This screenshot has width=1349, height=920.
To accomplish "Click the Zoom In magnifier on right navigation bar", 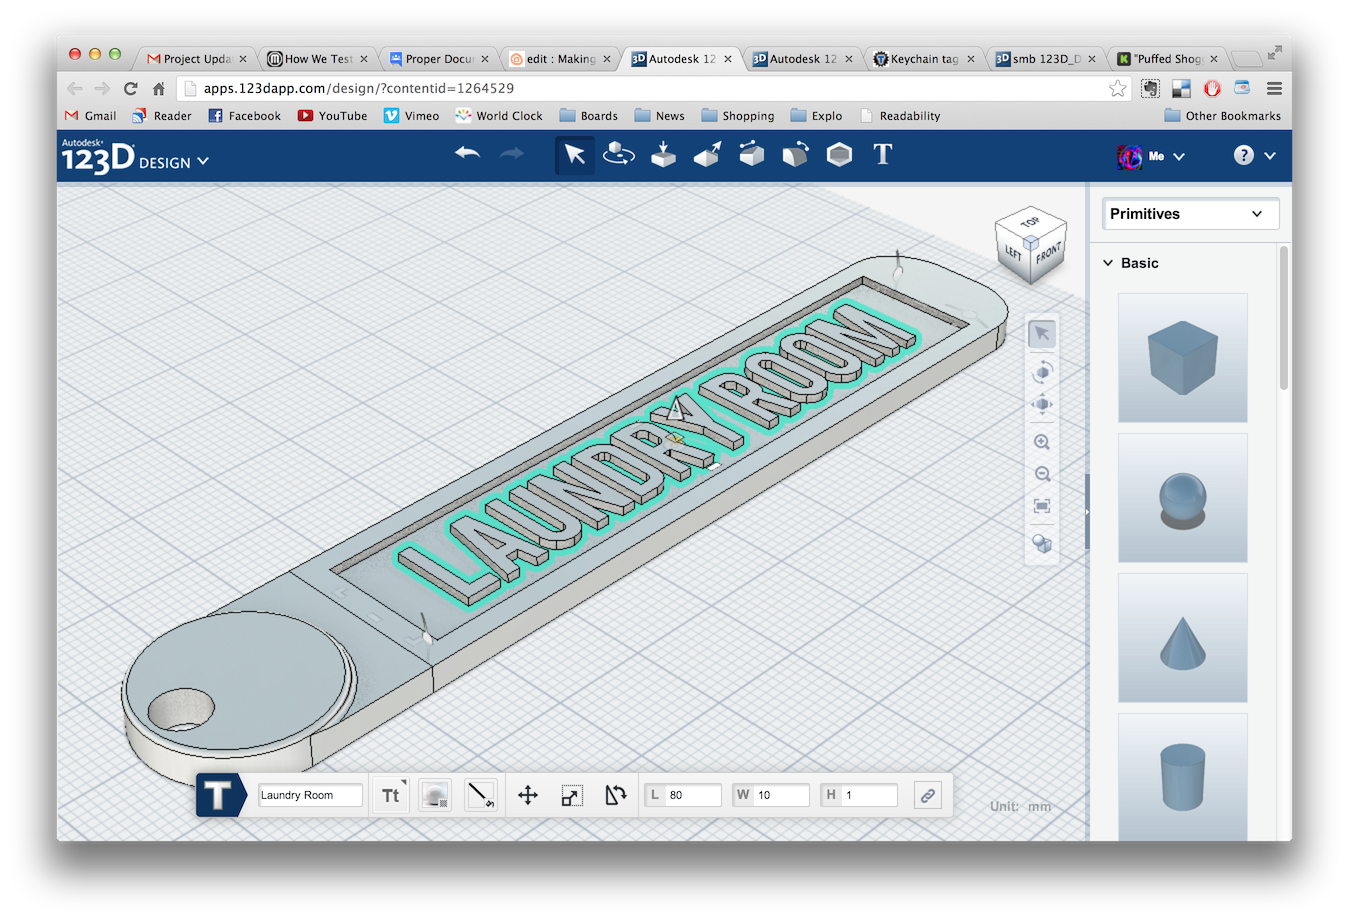I will click(x=1042, y=441).
